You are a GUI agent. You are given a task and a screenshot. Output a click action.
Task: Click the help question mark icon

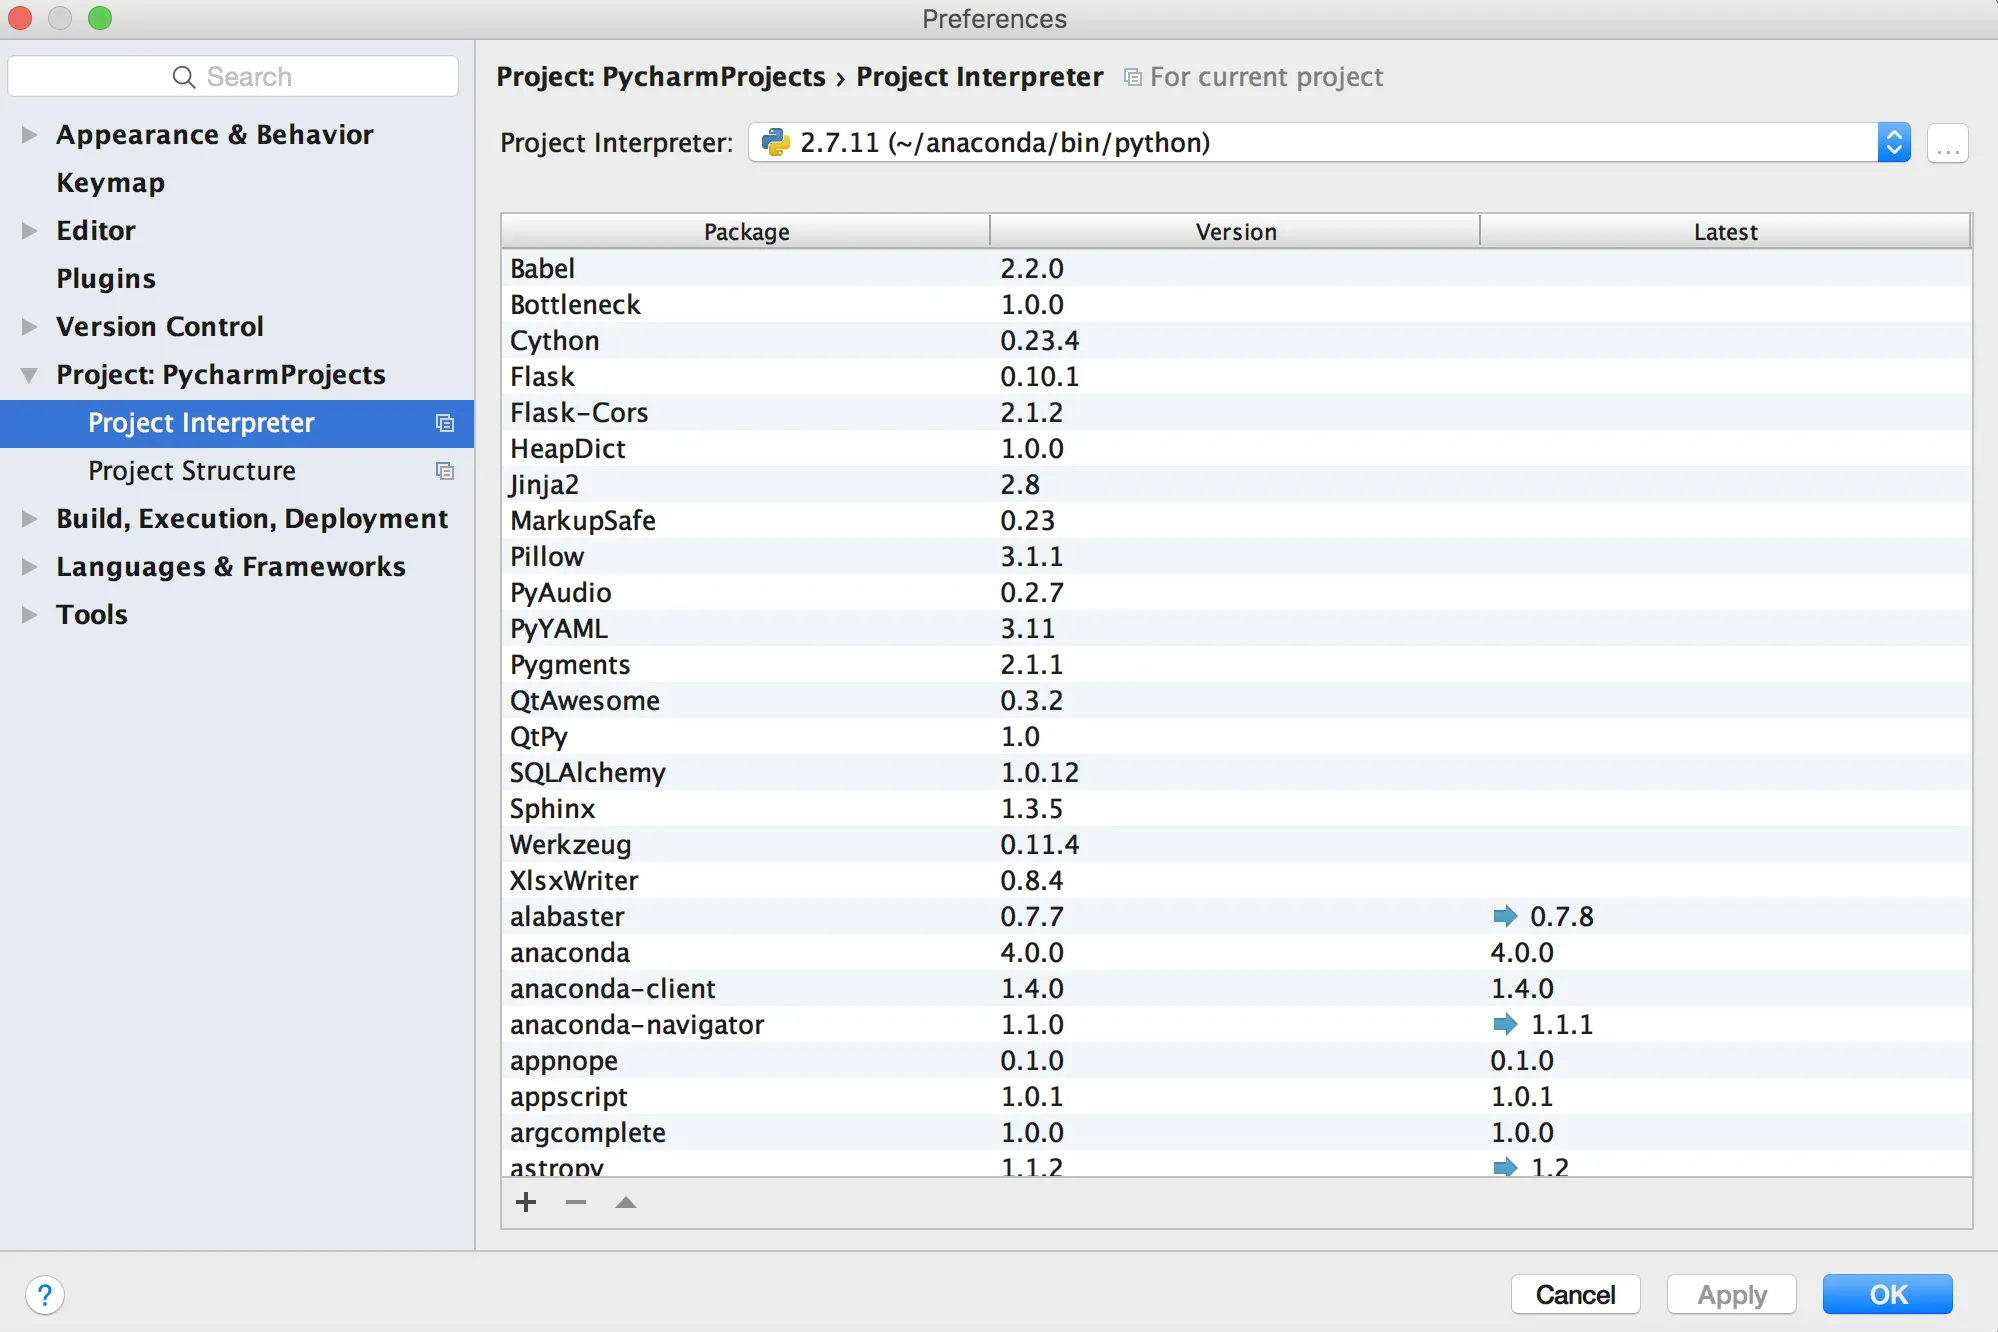(44, 1295)
